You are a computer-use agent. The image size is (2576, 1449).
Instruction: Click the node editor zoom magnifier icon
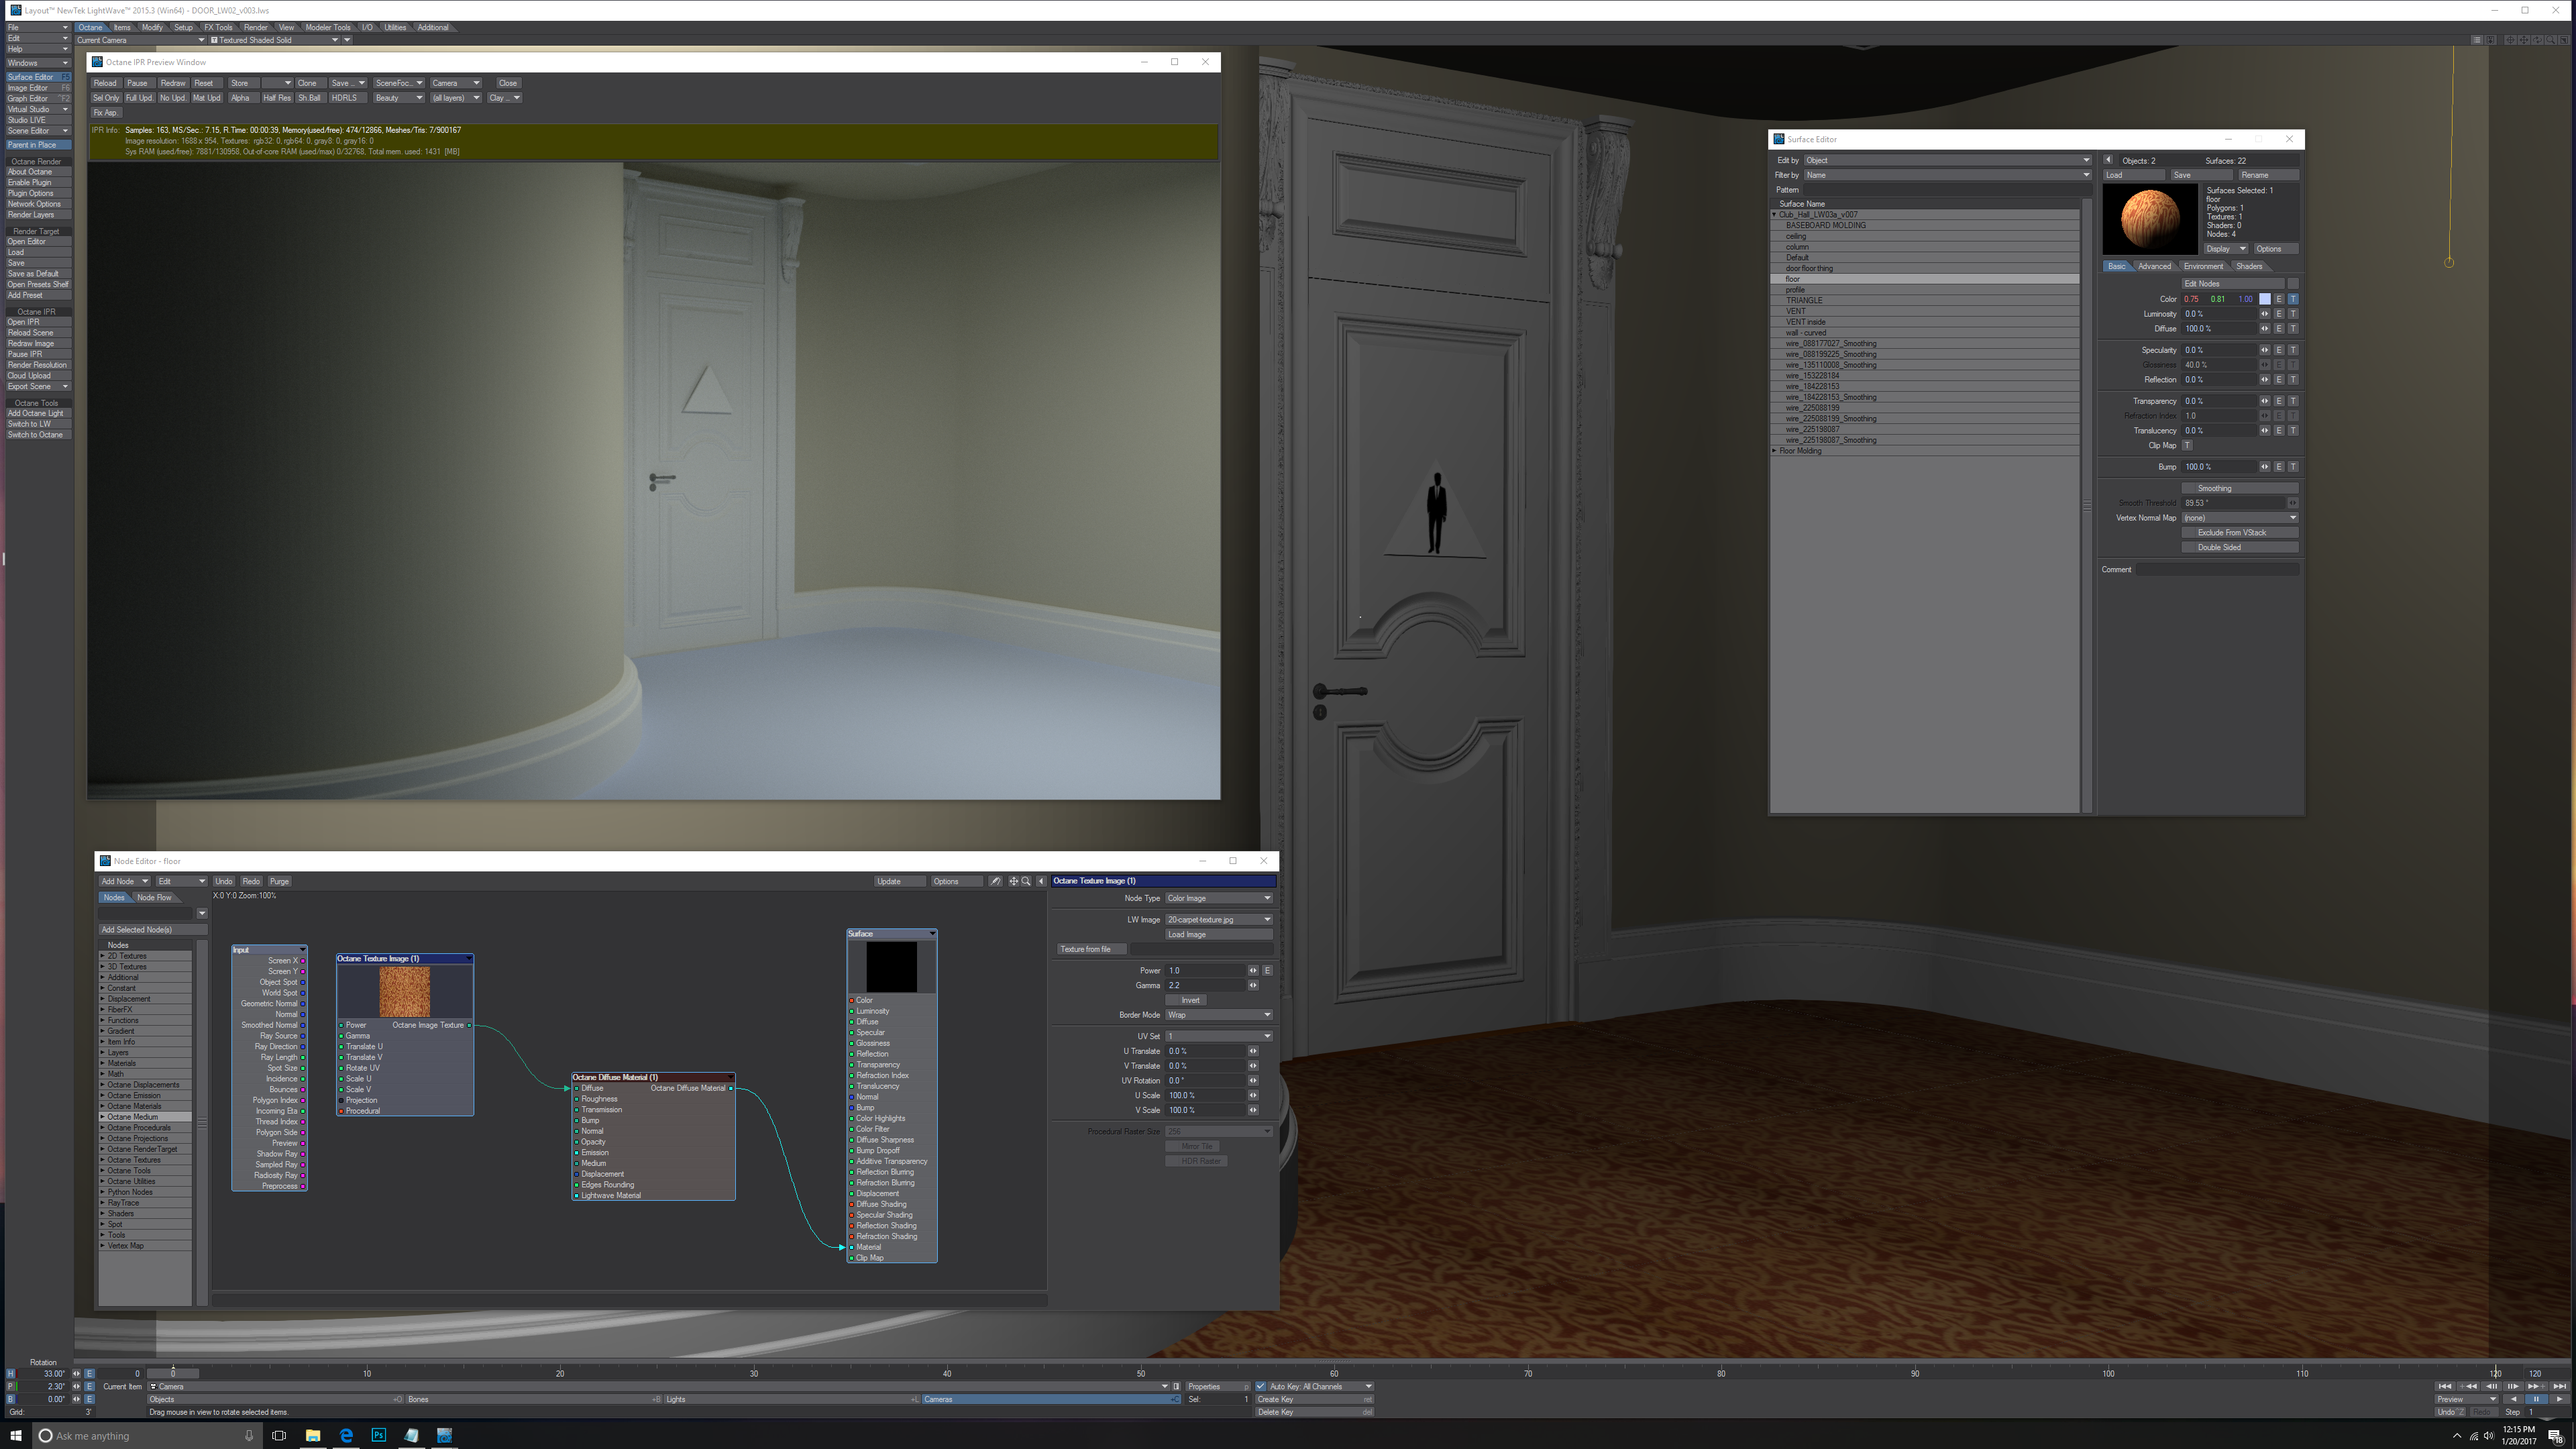coord(1026,881)
